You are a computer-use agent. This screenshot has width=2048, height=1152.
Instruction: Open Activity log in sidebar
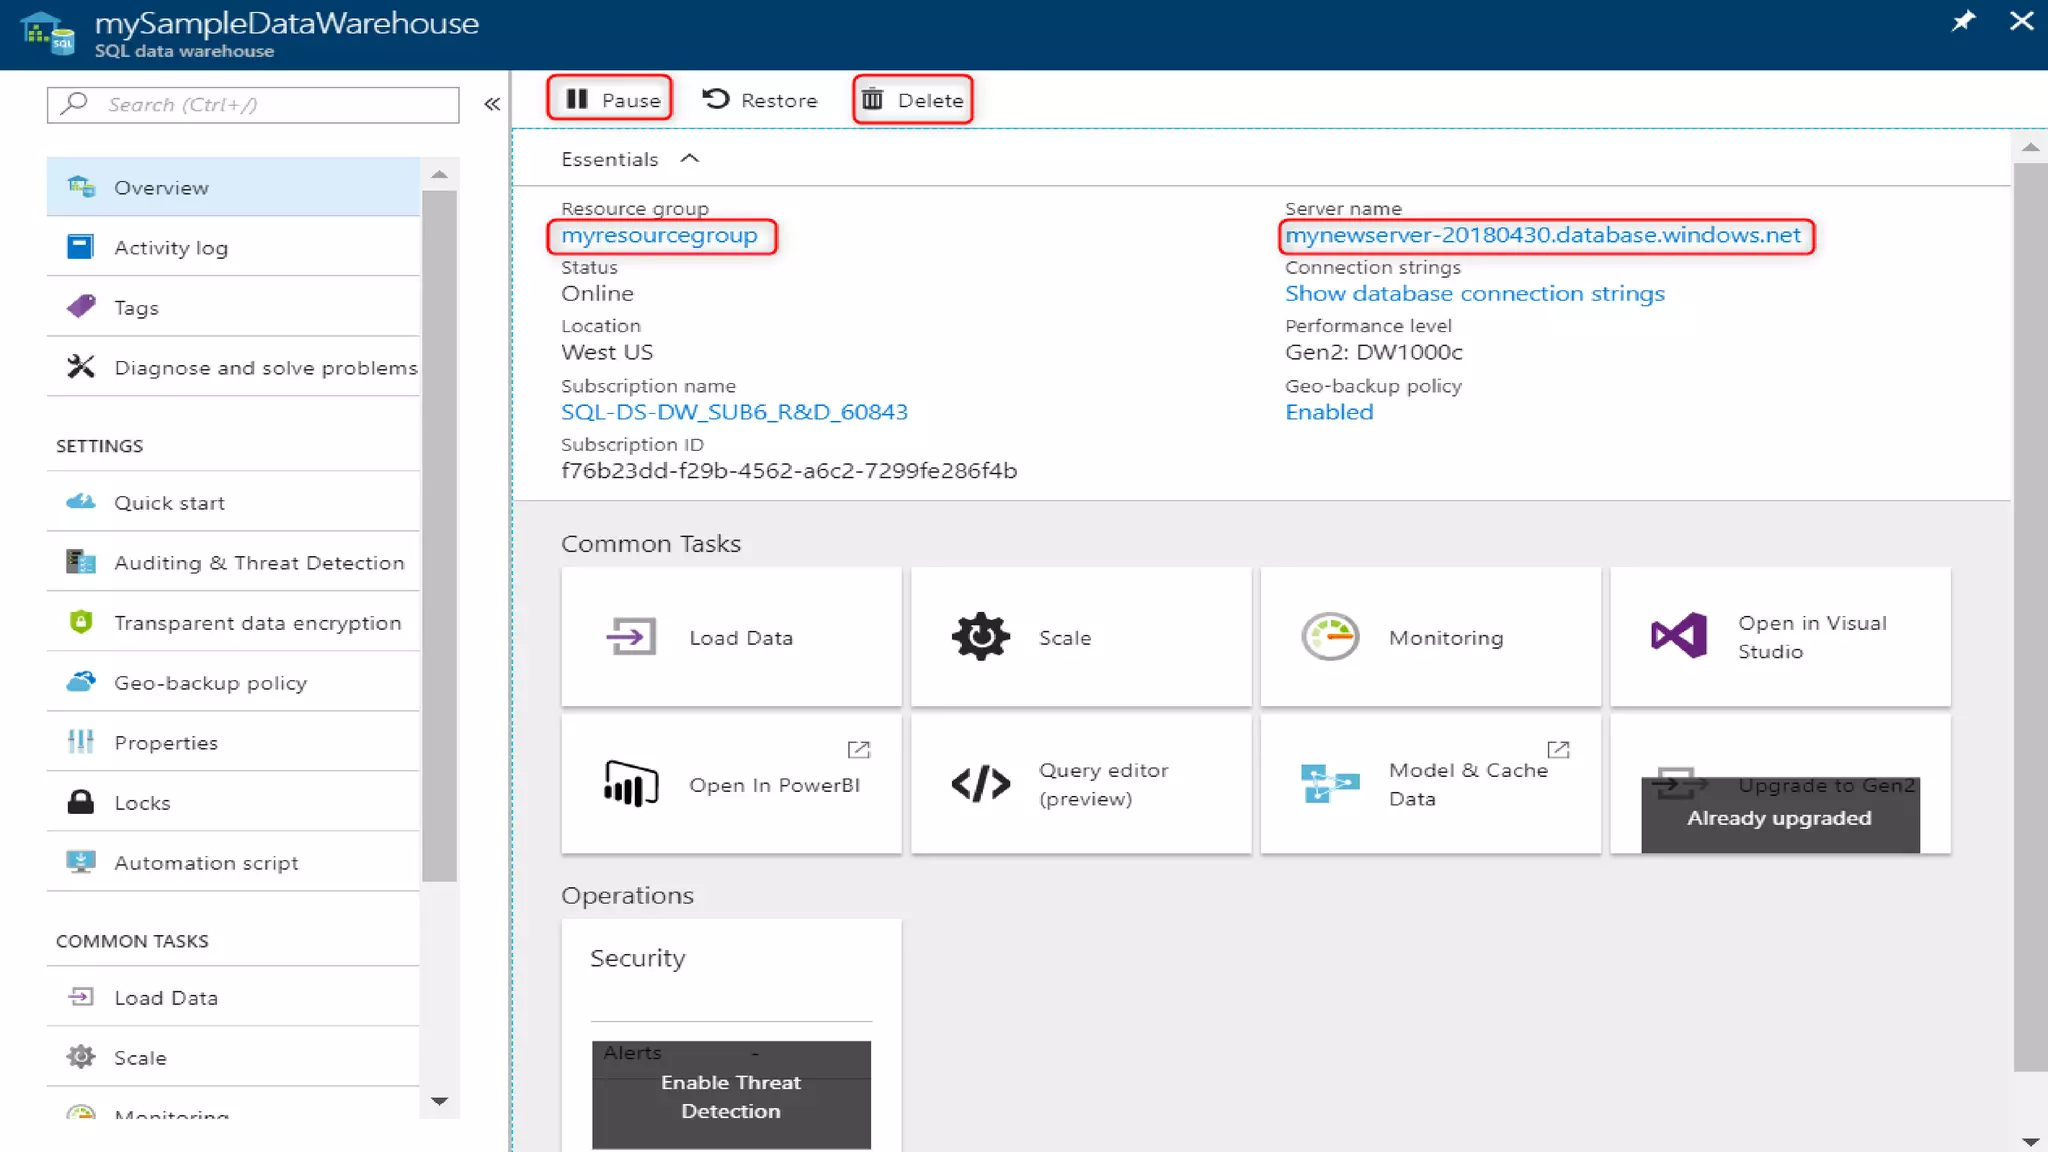(233, 247)
